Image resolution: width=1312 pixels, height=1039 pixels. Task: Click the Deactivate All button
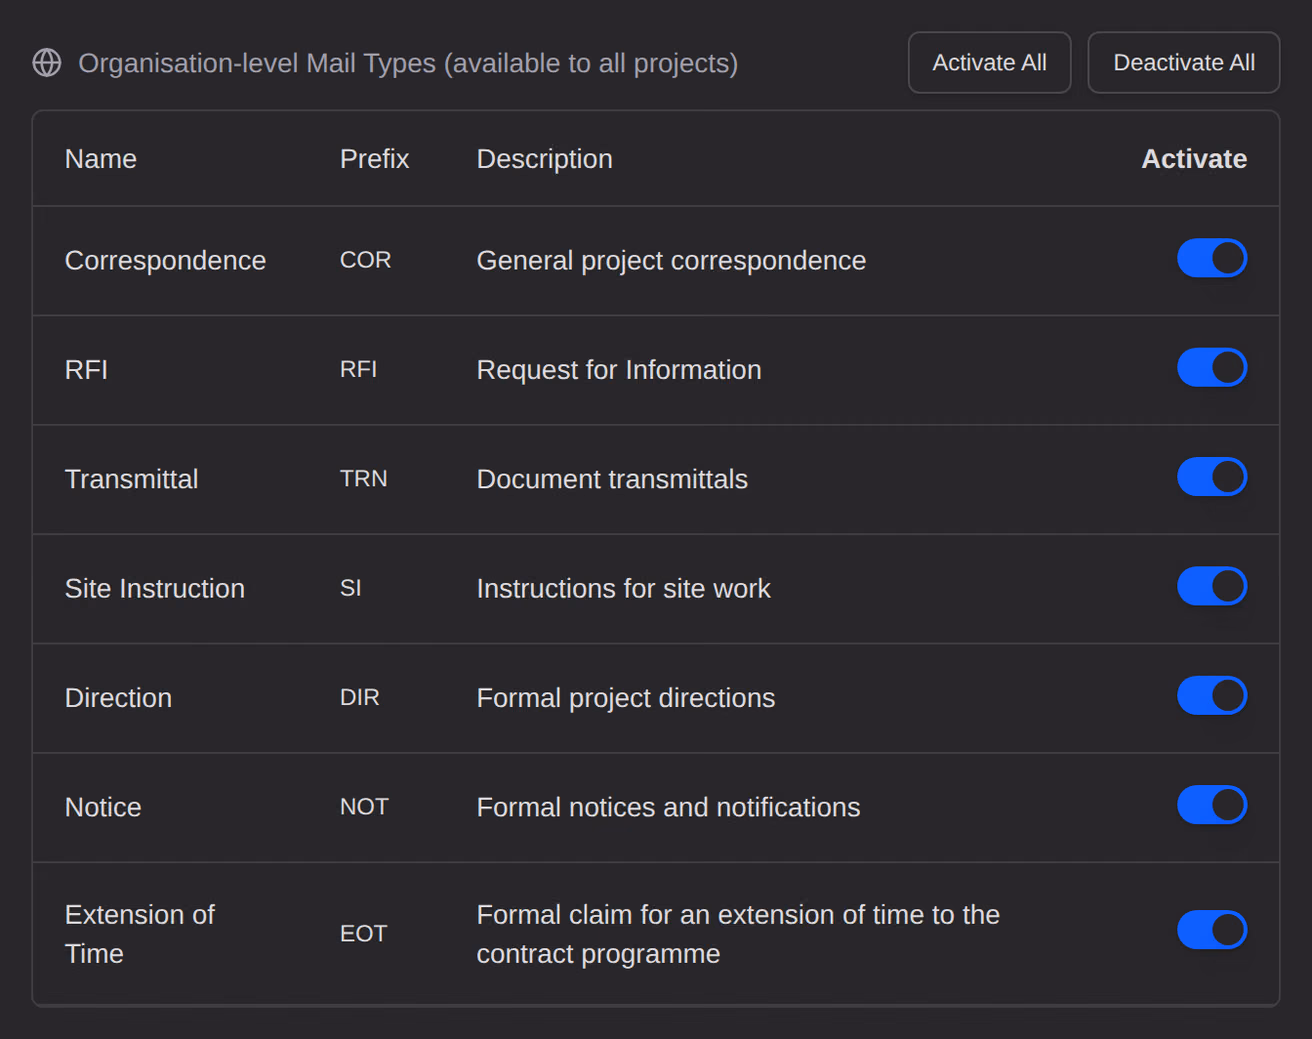coord(1183,63)
